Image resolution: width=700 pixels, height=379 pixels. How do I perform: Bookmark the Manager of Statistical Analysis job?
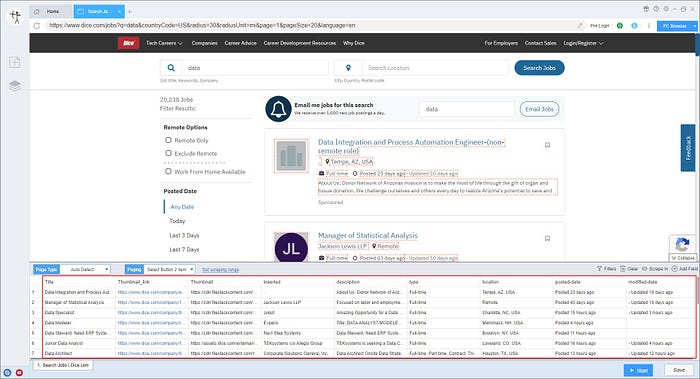click(x=547, y=238)
